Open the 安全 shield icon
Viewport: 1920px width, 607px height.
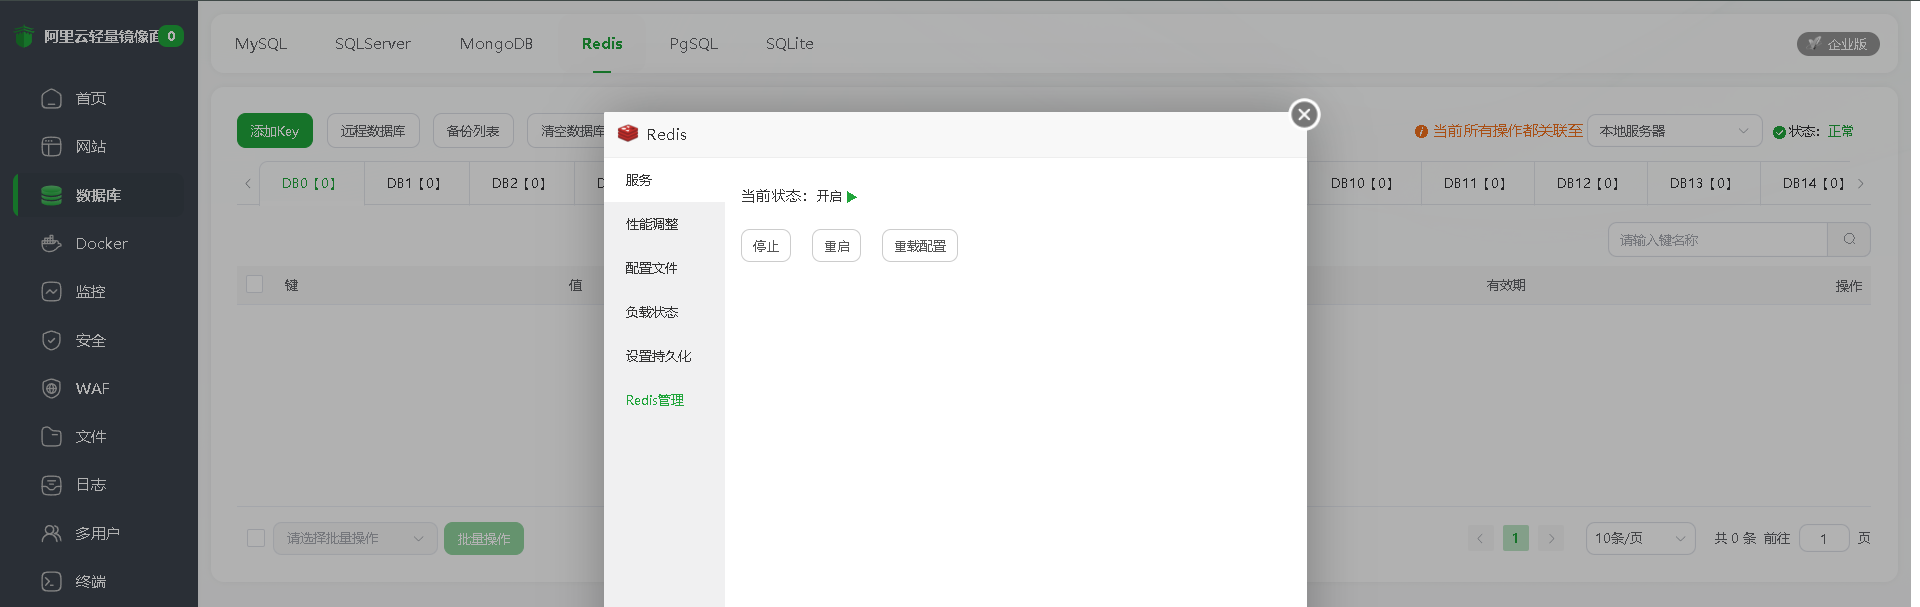(51, 340)
